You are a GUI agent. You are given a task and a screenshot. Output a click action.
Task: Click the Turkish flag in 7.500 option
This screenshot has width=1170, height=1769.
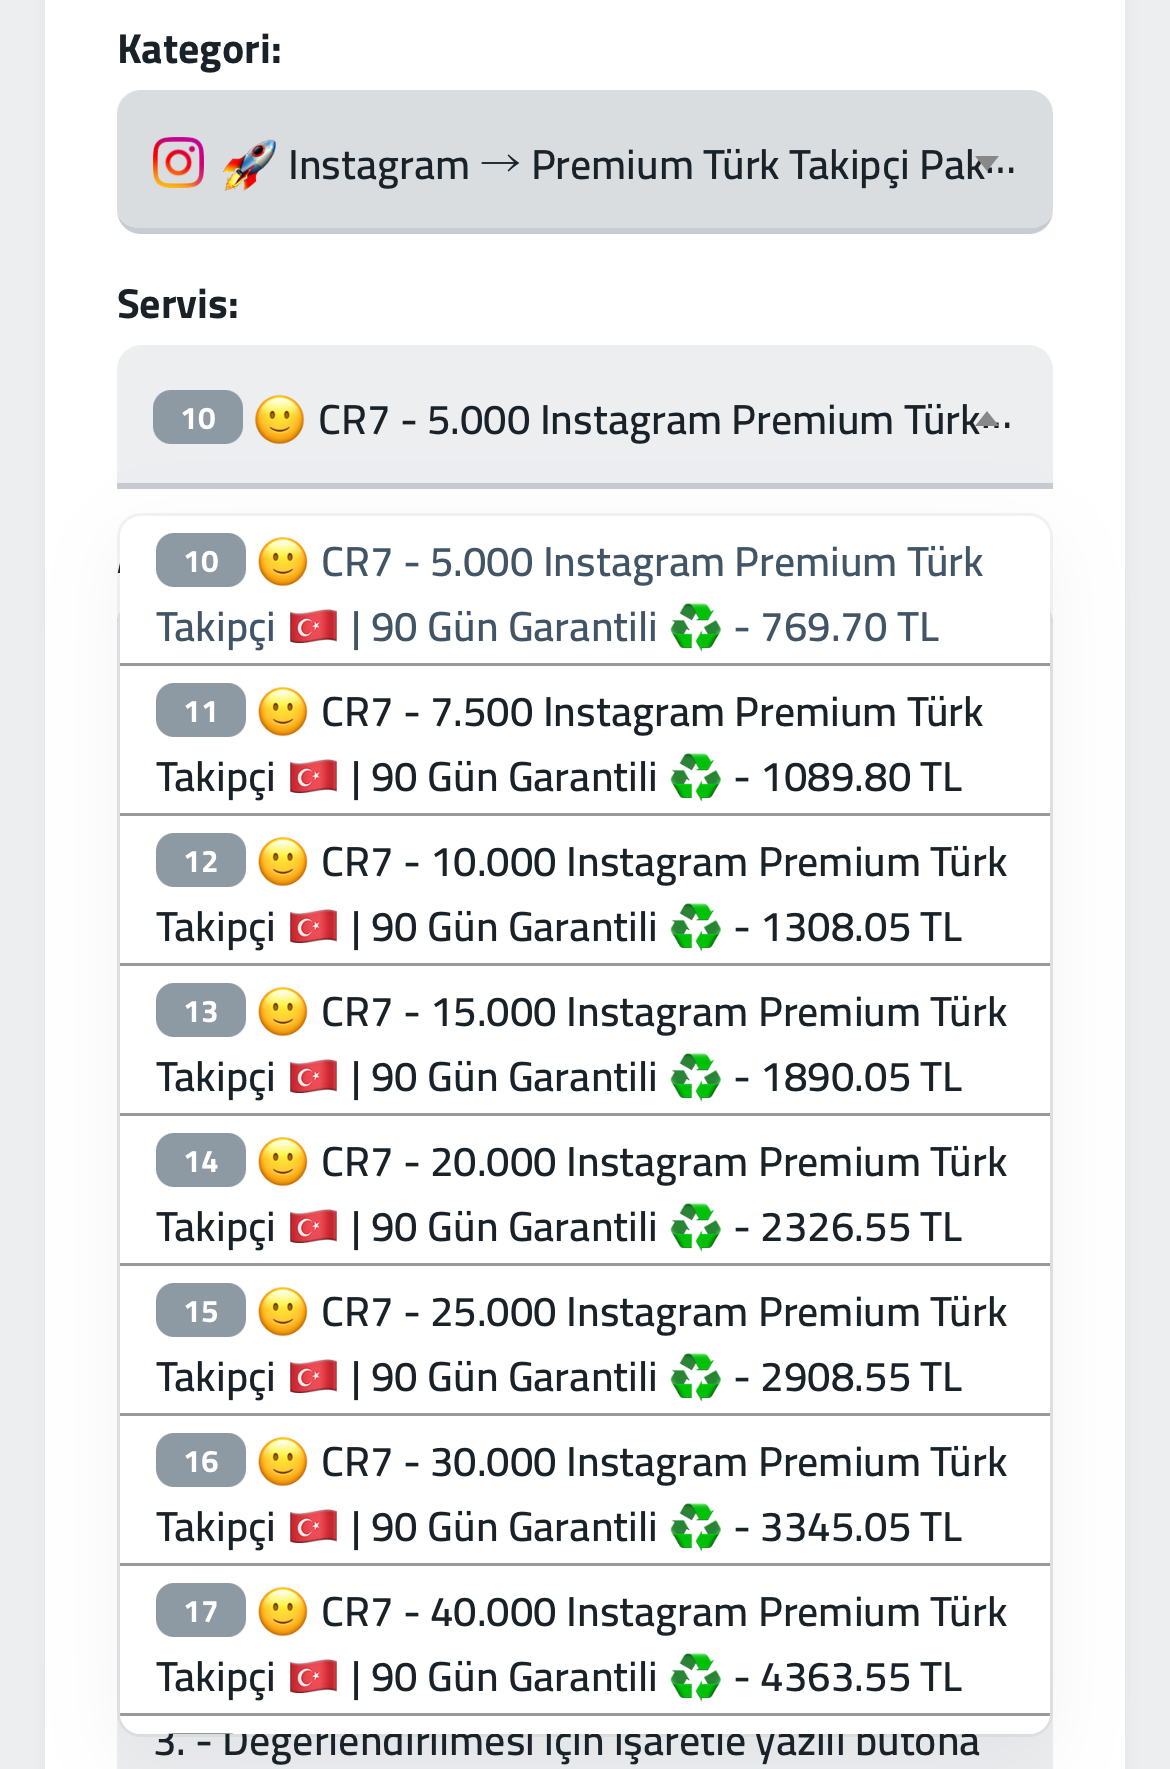click(314, 777)
